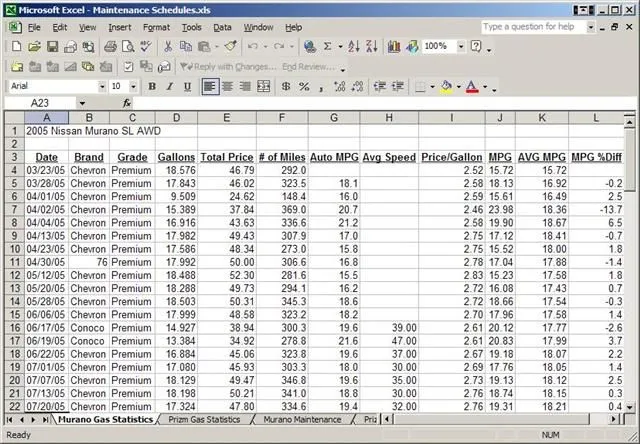The width and height of the screenshot is (640, 444).
Task: Print the sheet using the printer icon
Action: click(x=110, y=47)
